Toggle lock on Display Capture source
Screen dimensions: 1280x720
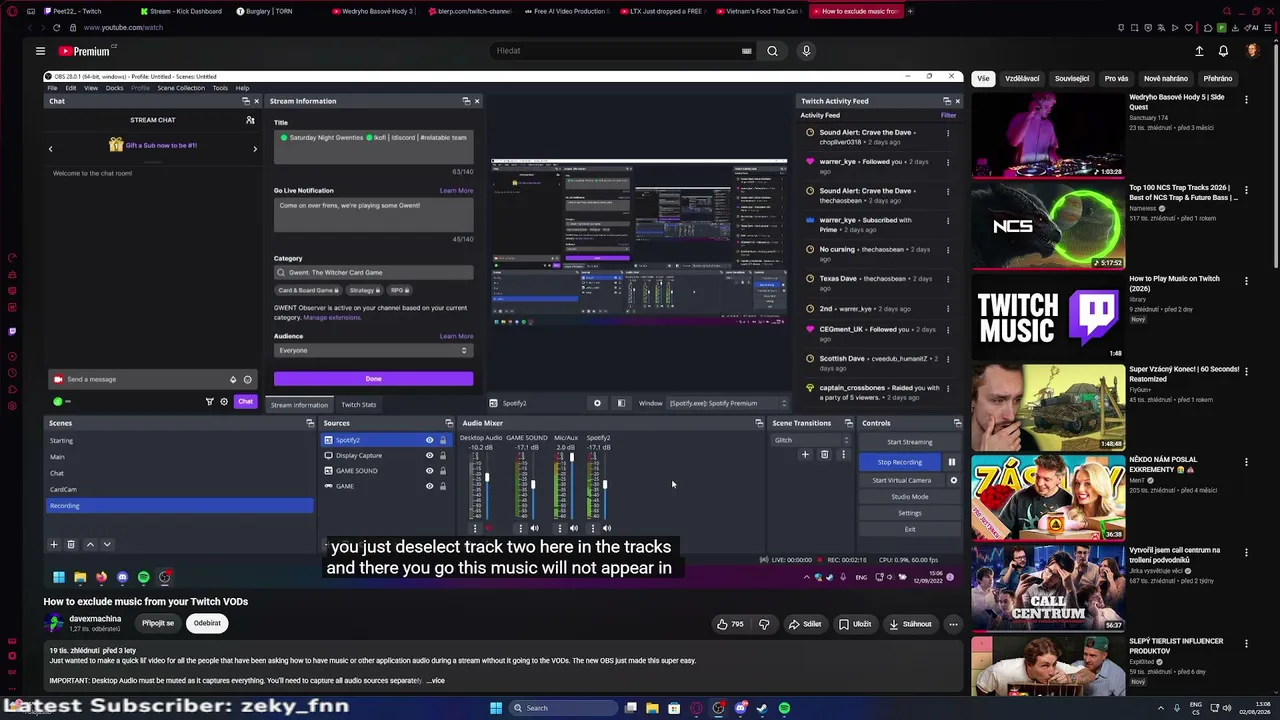pos(443,456)
